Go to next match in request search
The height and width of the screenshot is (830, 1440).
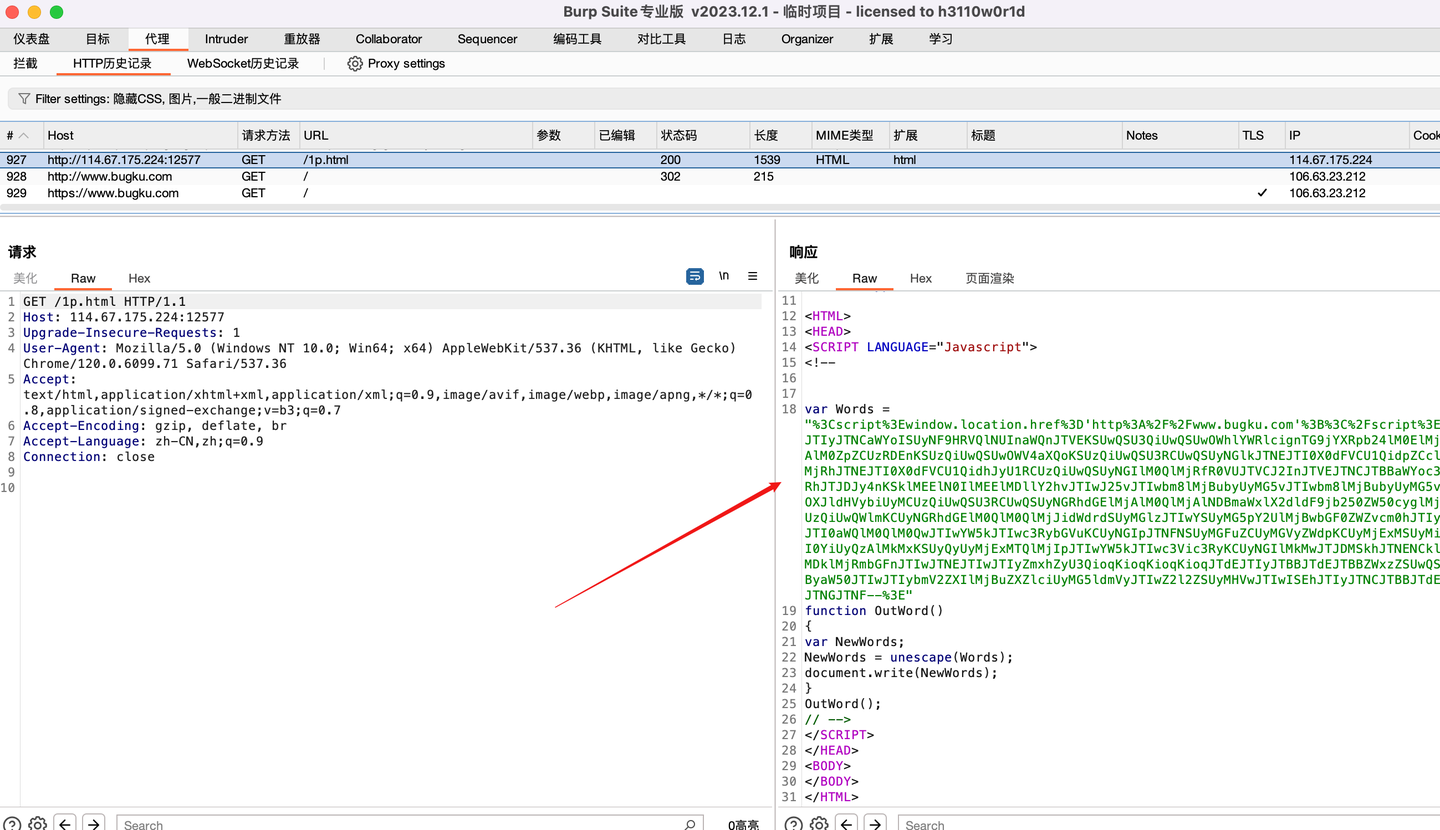[93, 824]
